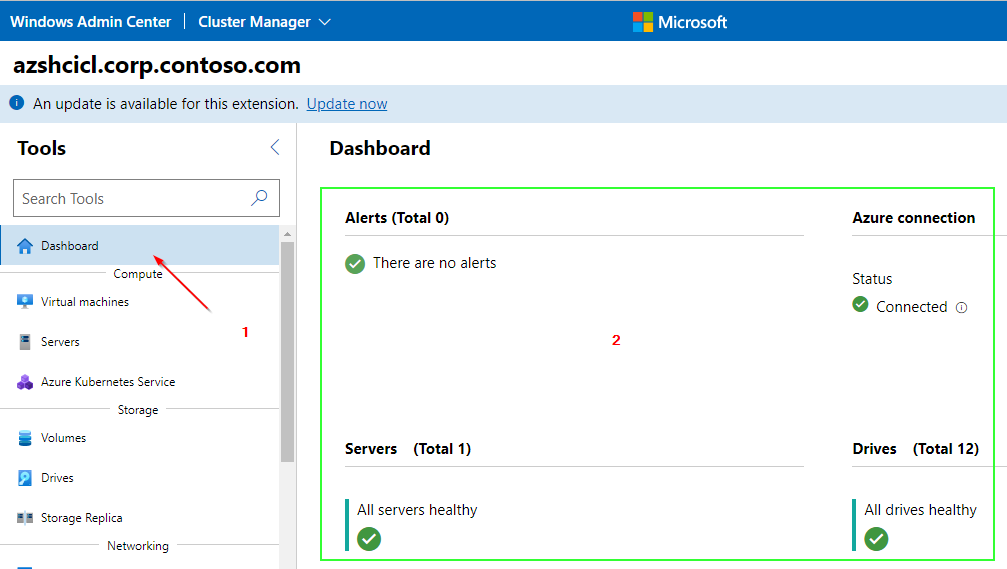Click the Alerts (Total 0) heading
Viewport: 1007px width, 569px height.
tap(397, 218)
